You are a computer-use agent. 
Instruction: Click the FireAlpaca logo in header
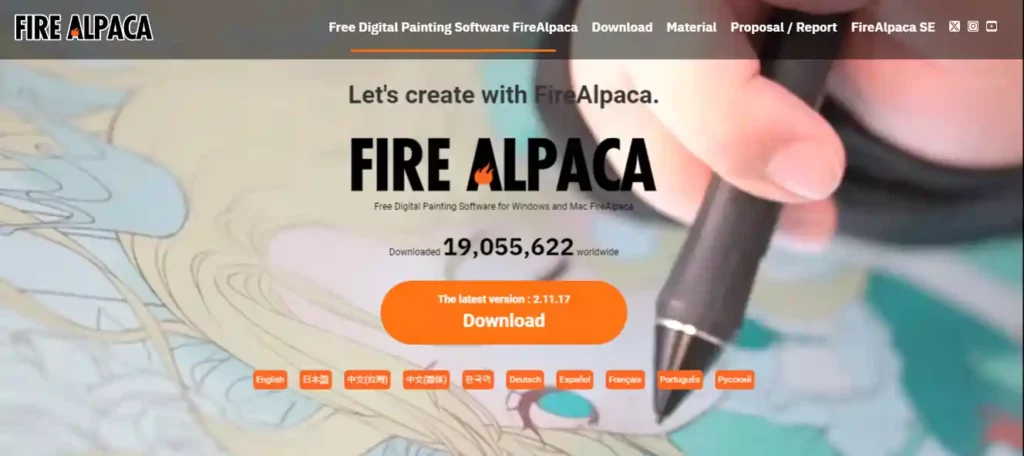[84, 27]
